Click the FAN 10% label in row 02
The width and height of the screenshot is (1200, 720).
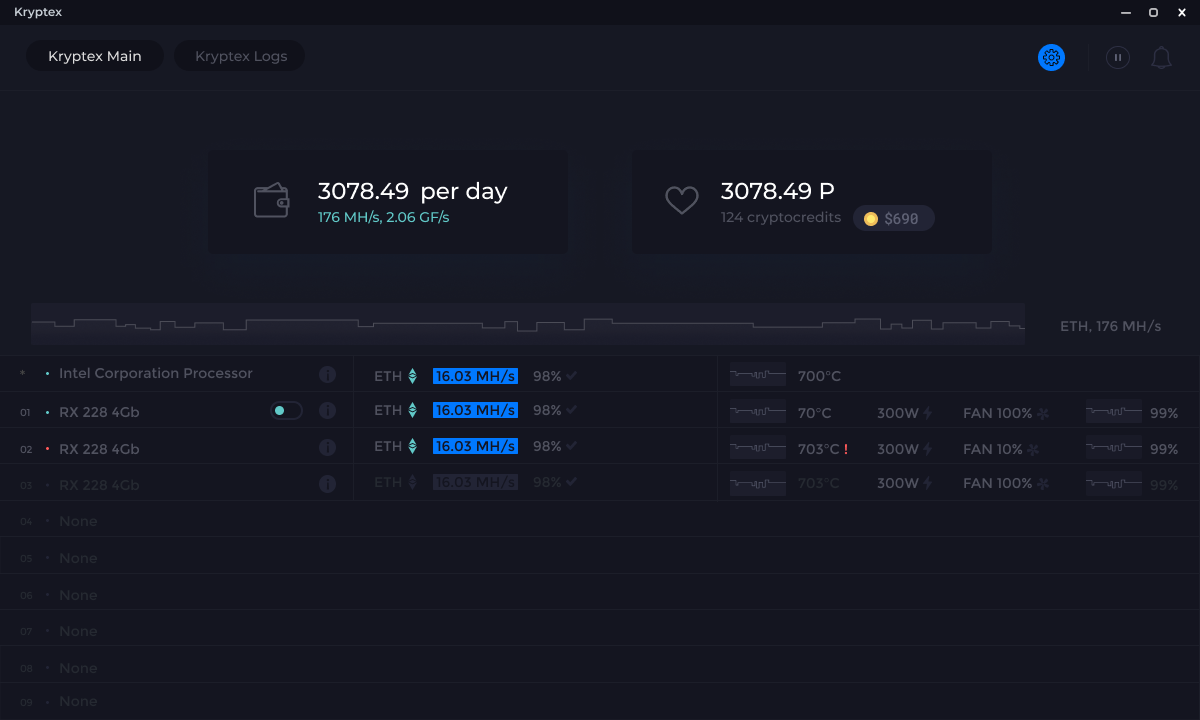click(x=993, y=449)
